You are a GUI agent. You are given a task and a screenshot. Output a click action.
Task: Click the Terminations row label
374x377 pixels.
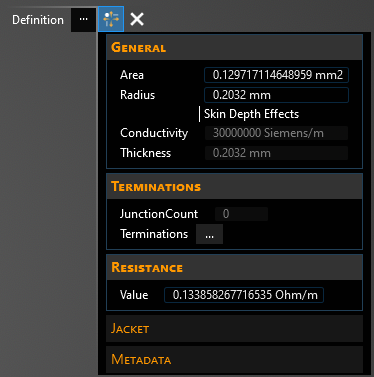pos(154,234)
